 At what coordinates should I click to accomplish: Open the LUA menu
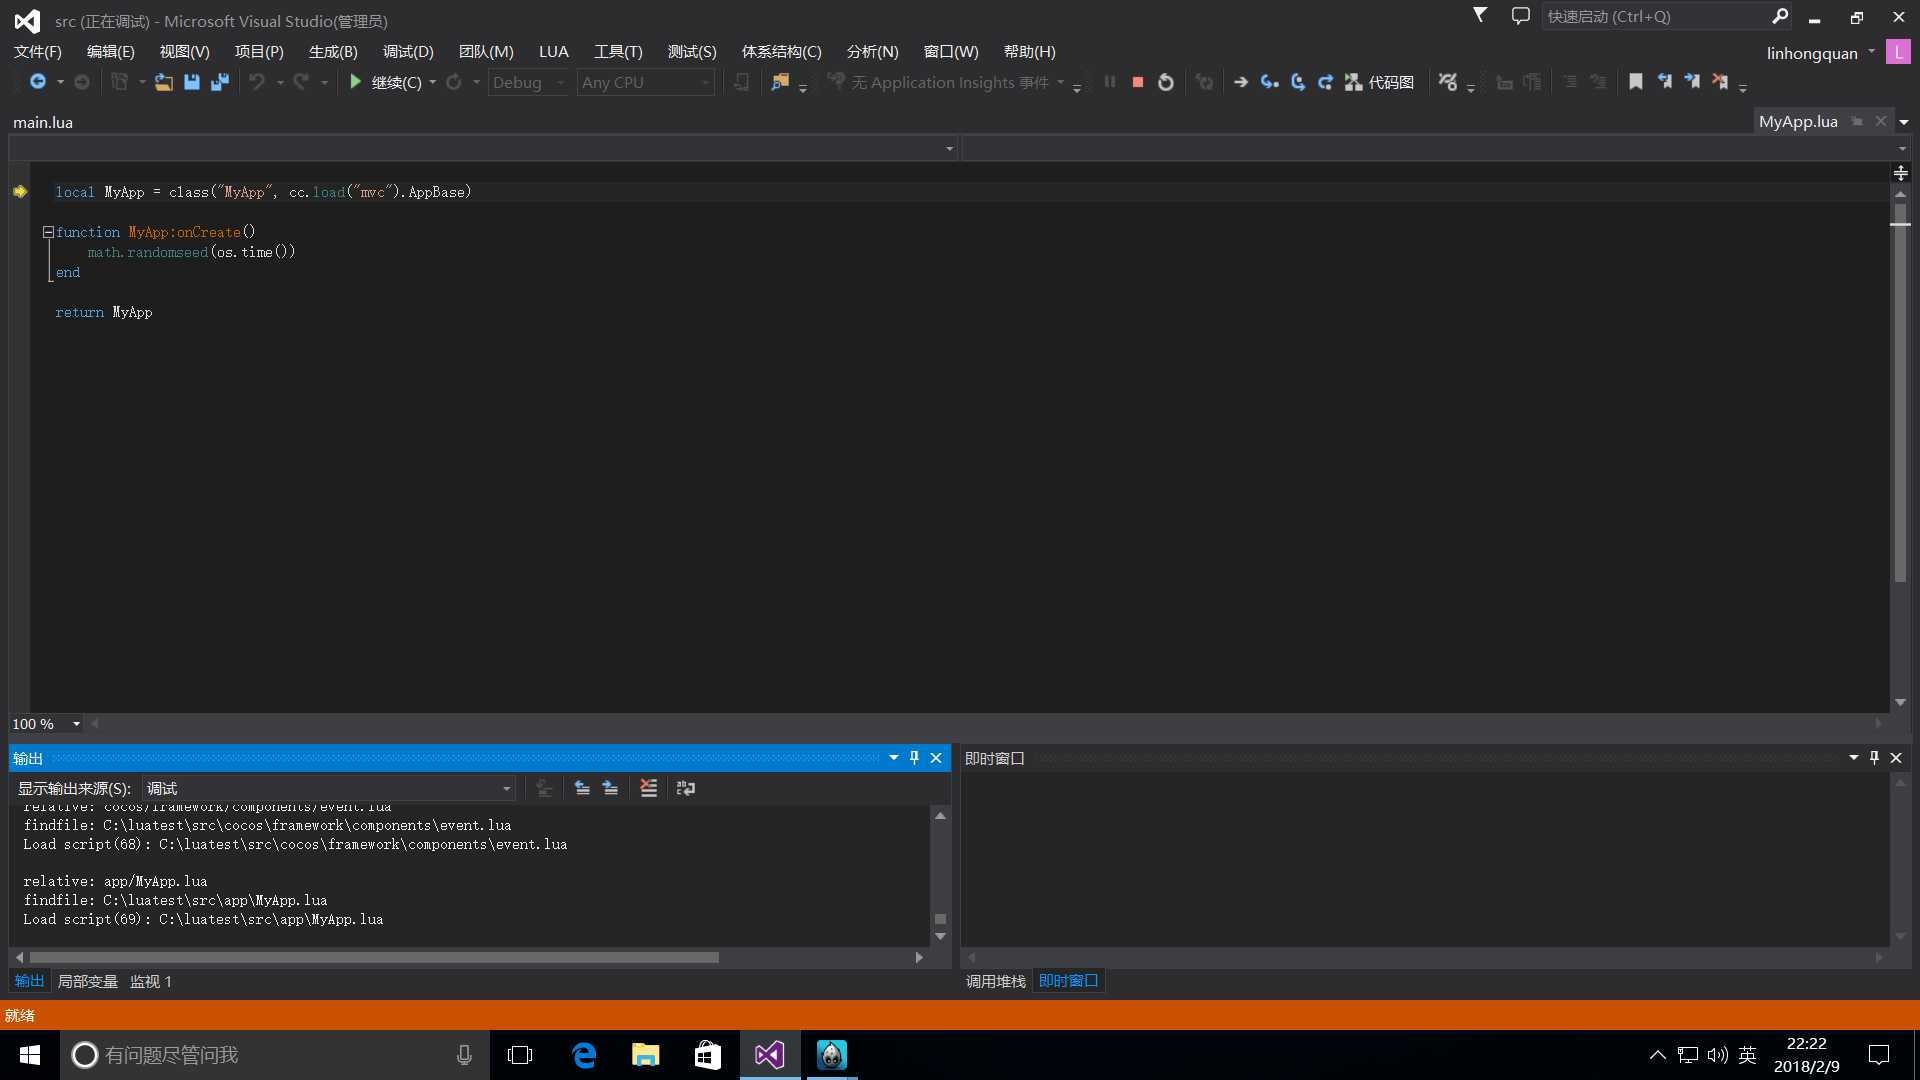tap(553, 52)
